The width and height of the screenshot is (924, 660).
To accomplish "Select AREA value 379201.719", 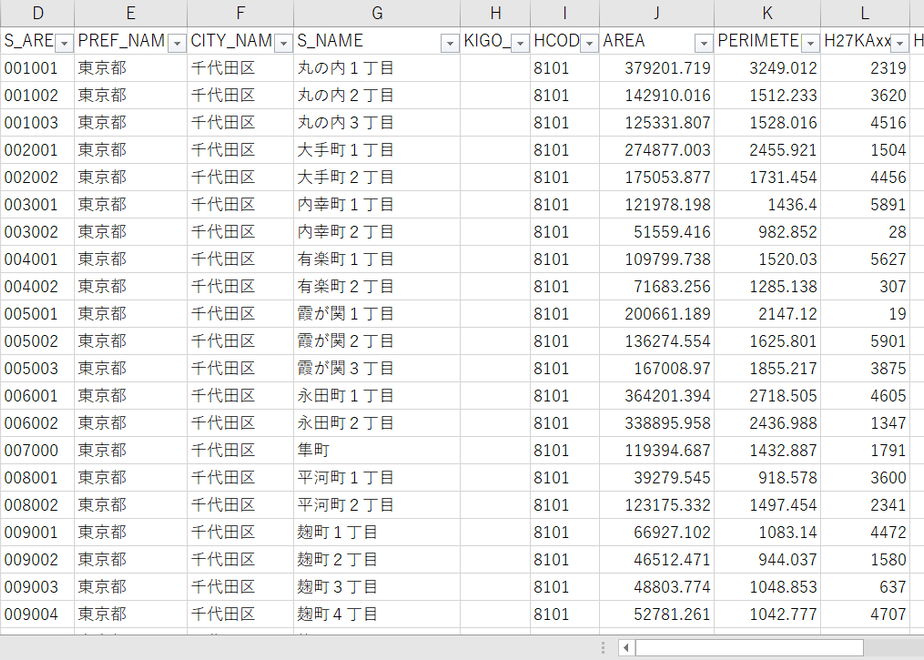I will click(657, 68).
